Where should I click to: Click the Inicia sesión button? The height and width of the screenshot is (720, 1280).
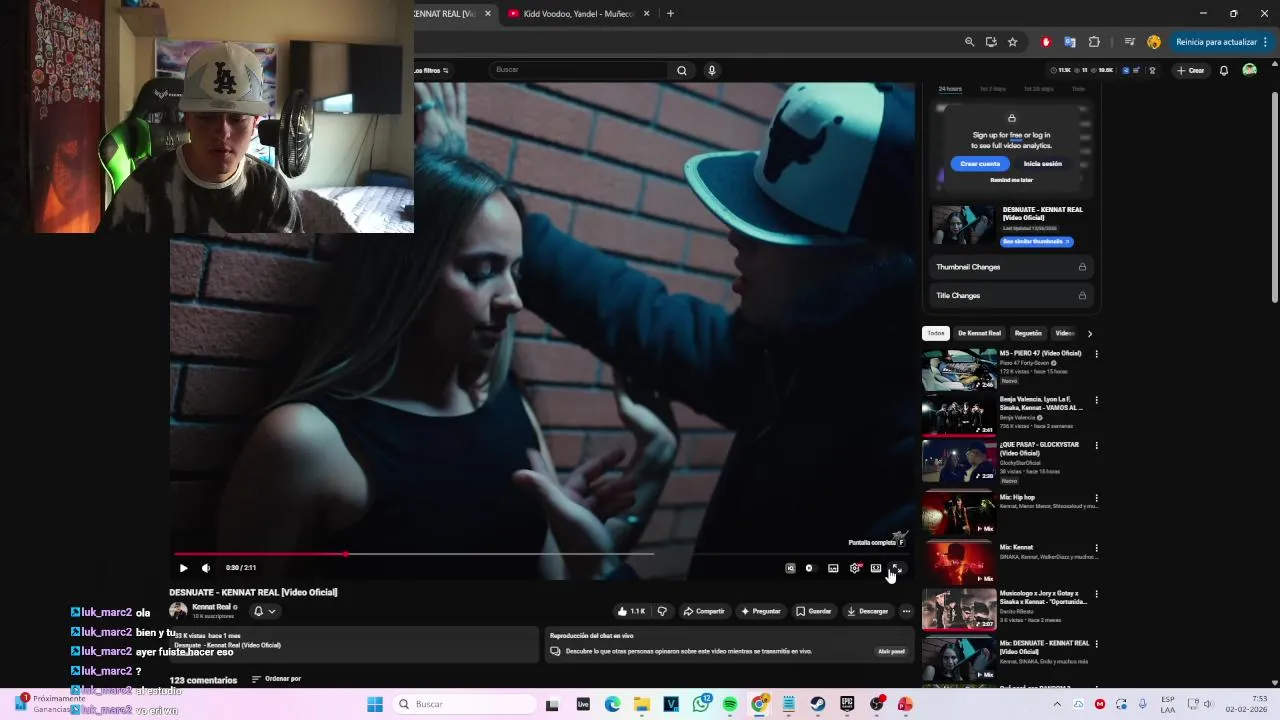[1043, 164]
